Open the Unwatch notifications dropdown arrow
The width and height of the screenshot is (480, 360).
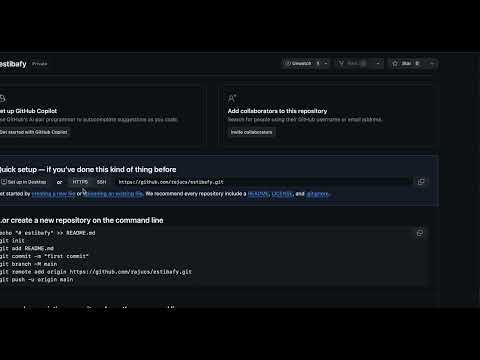click(x=326, y=63)
